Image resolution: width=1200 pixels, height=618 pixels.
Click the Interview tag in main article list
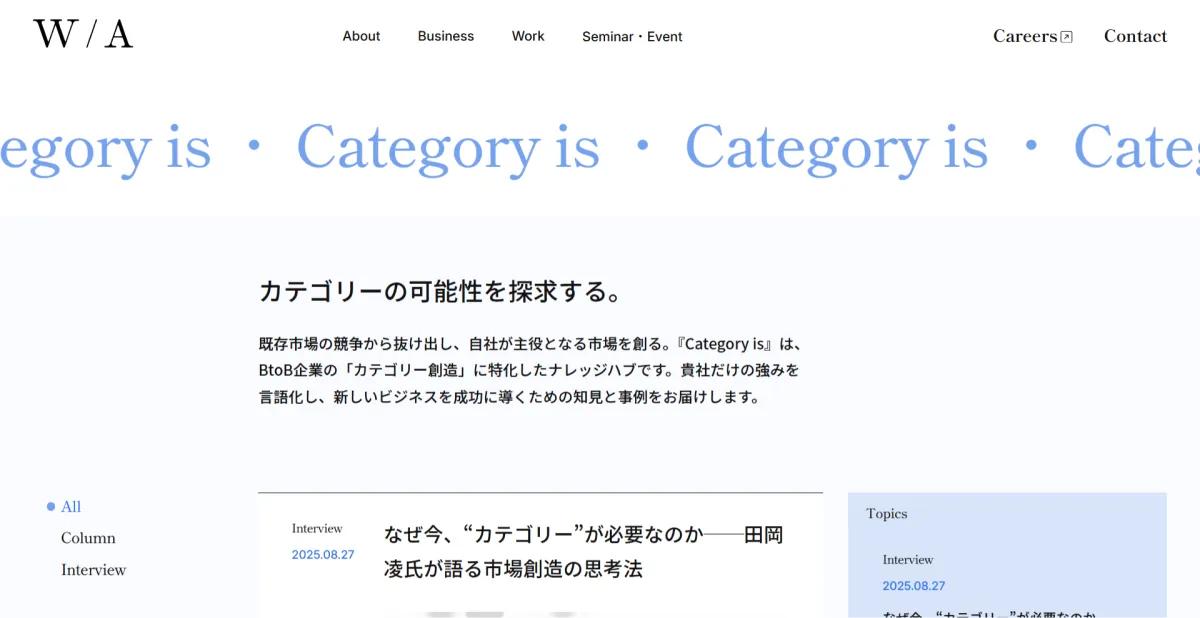pyautogui.click(x=317, y=529)
